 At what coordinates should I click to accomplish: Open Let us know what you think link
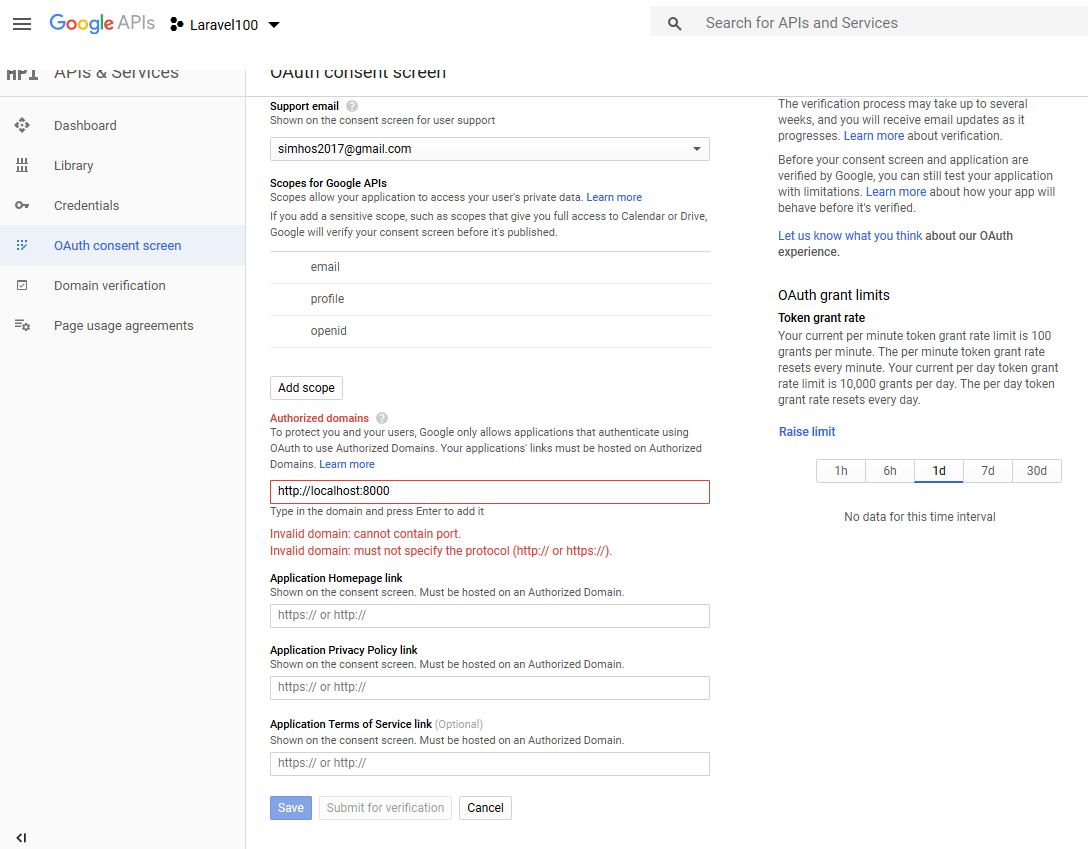coord(850,236)
